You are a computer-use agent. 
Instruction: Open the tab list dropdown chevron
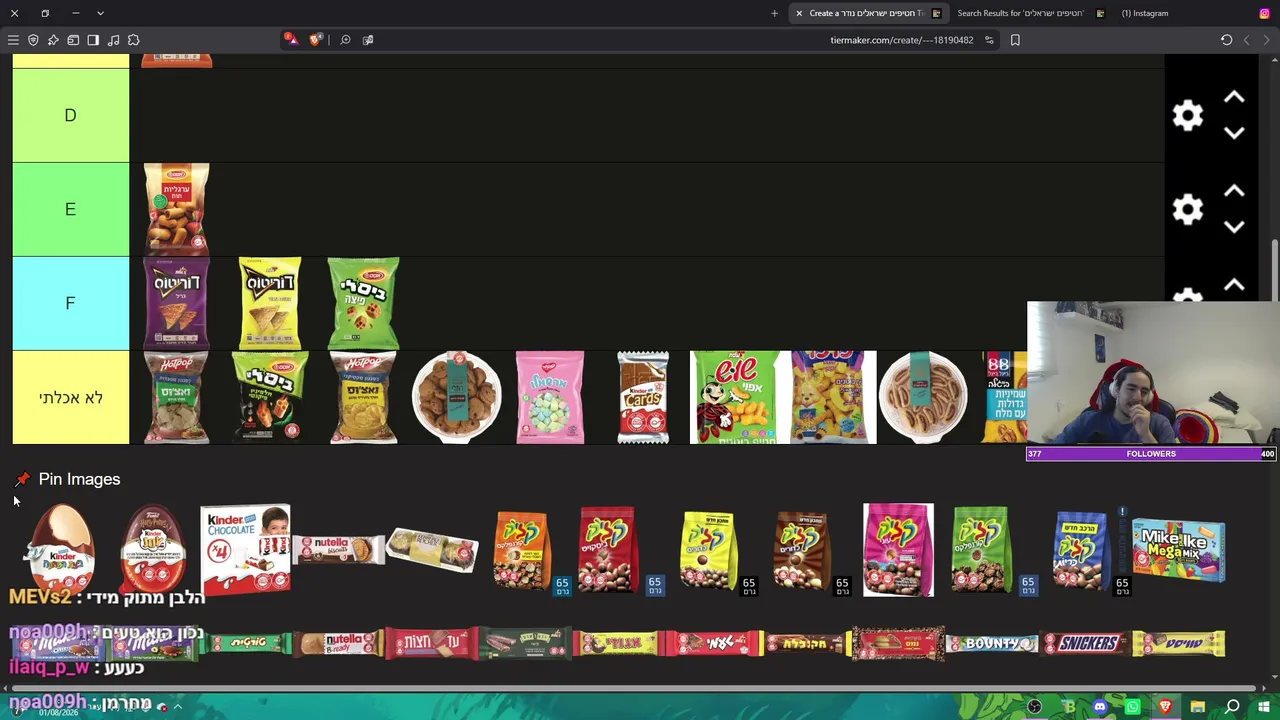point(100,13)
